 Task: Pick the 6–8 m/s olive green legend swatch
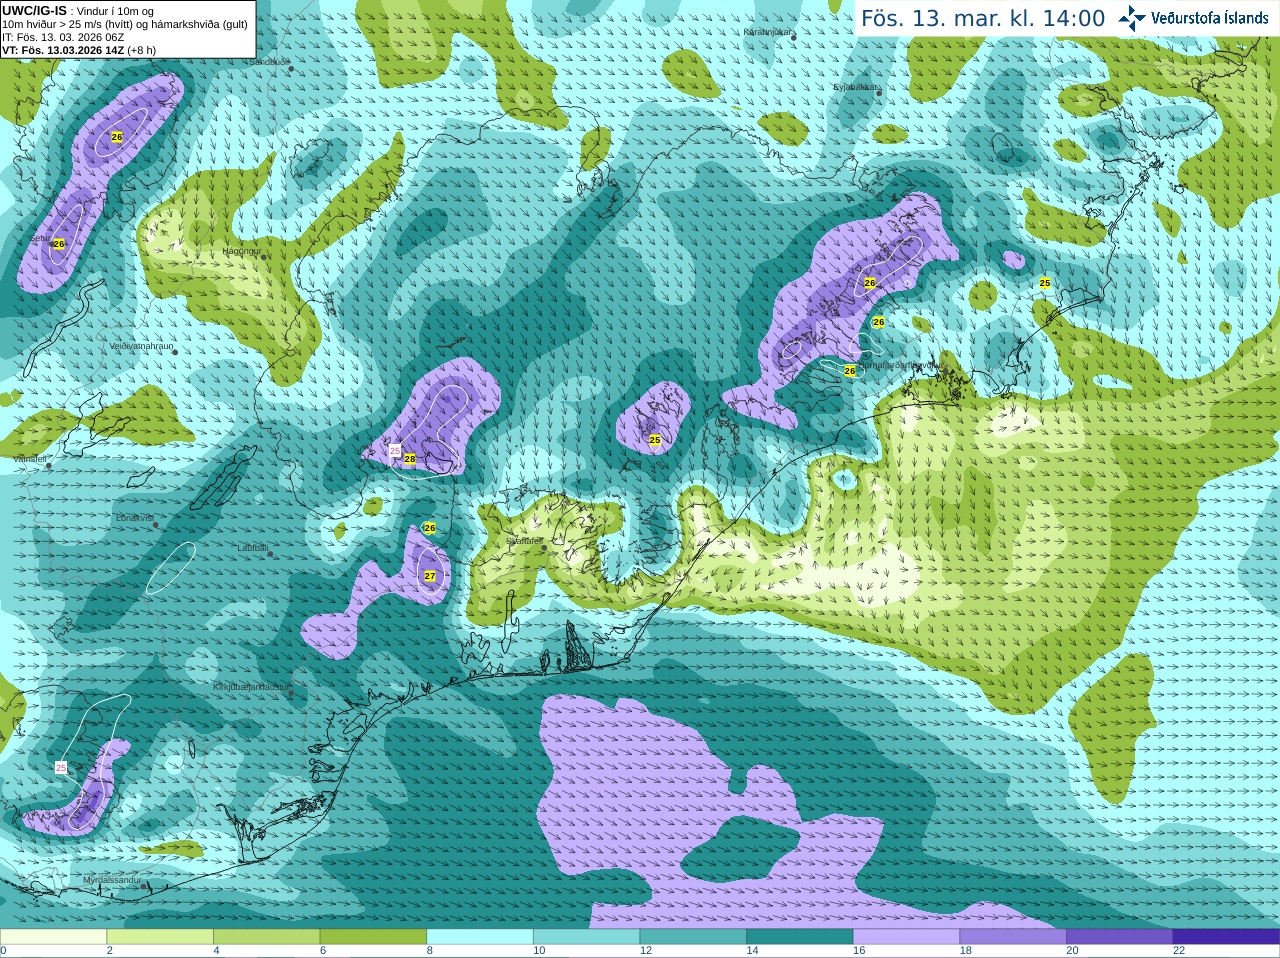(x=373, y=937)
